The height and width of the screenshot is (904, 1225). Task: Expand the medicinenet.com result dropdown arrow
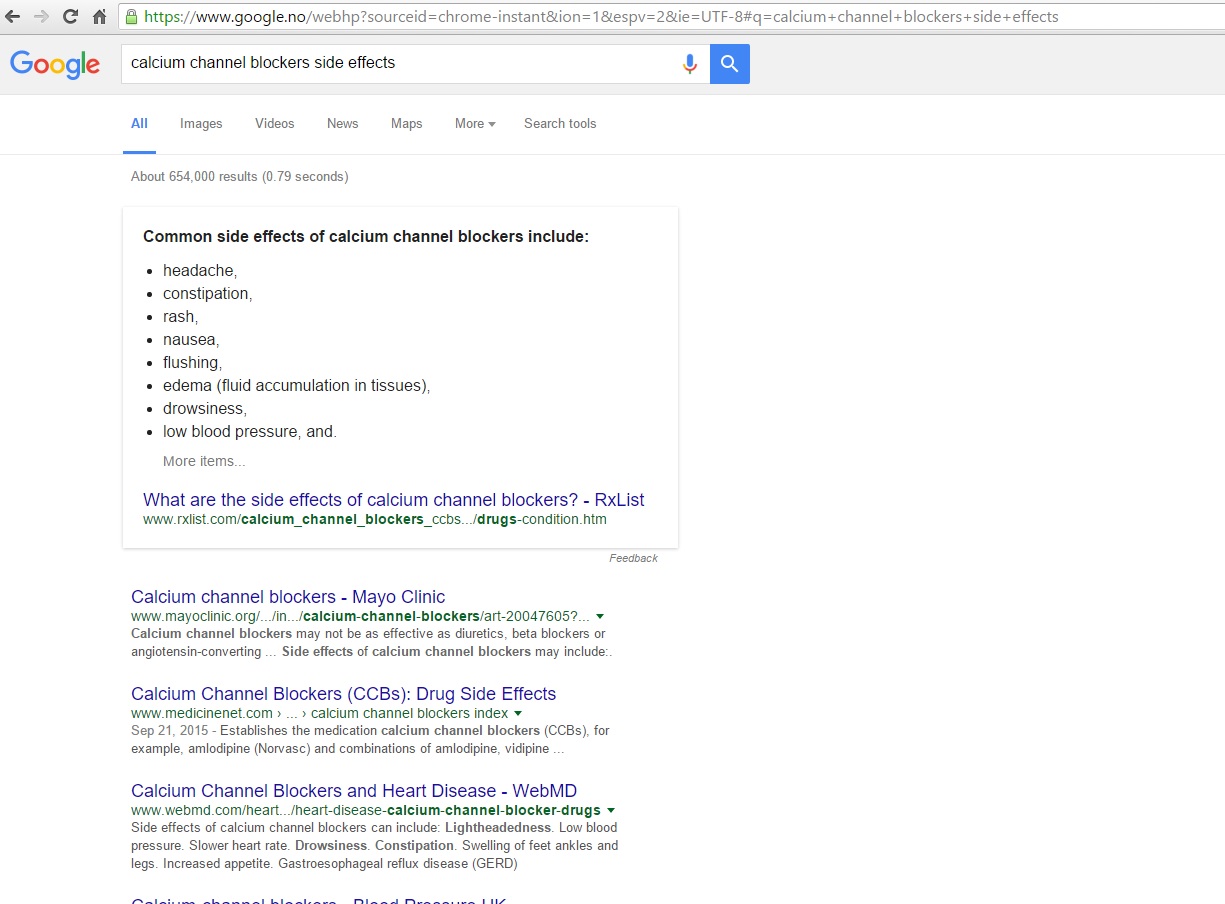click(x=518, y=714)
